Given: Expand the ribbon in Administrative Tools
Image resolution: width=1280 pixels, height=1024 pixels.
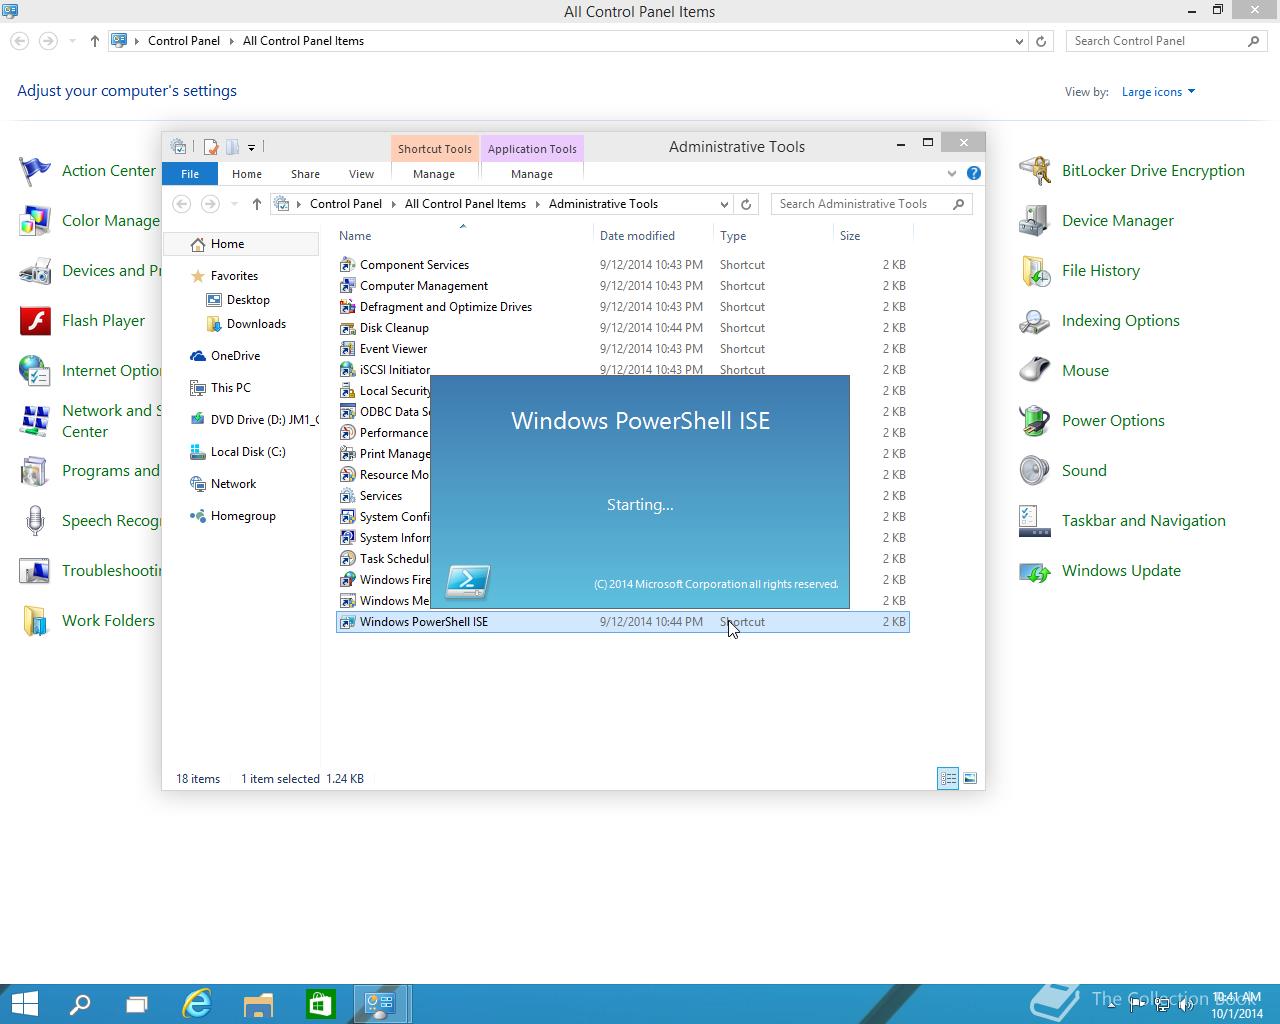Looking at the screenshot, I should coord(951,173).
